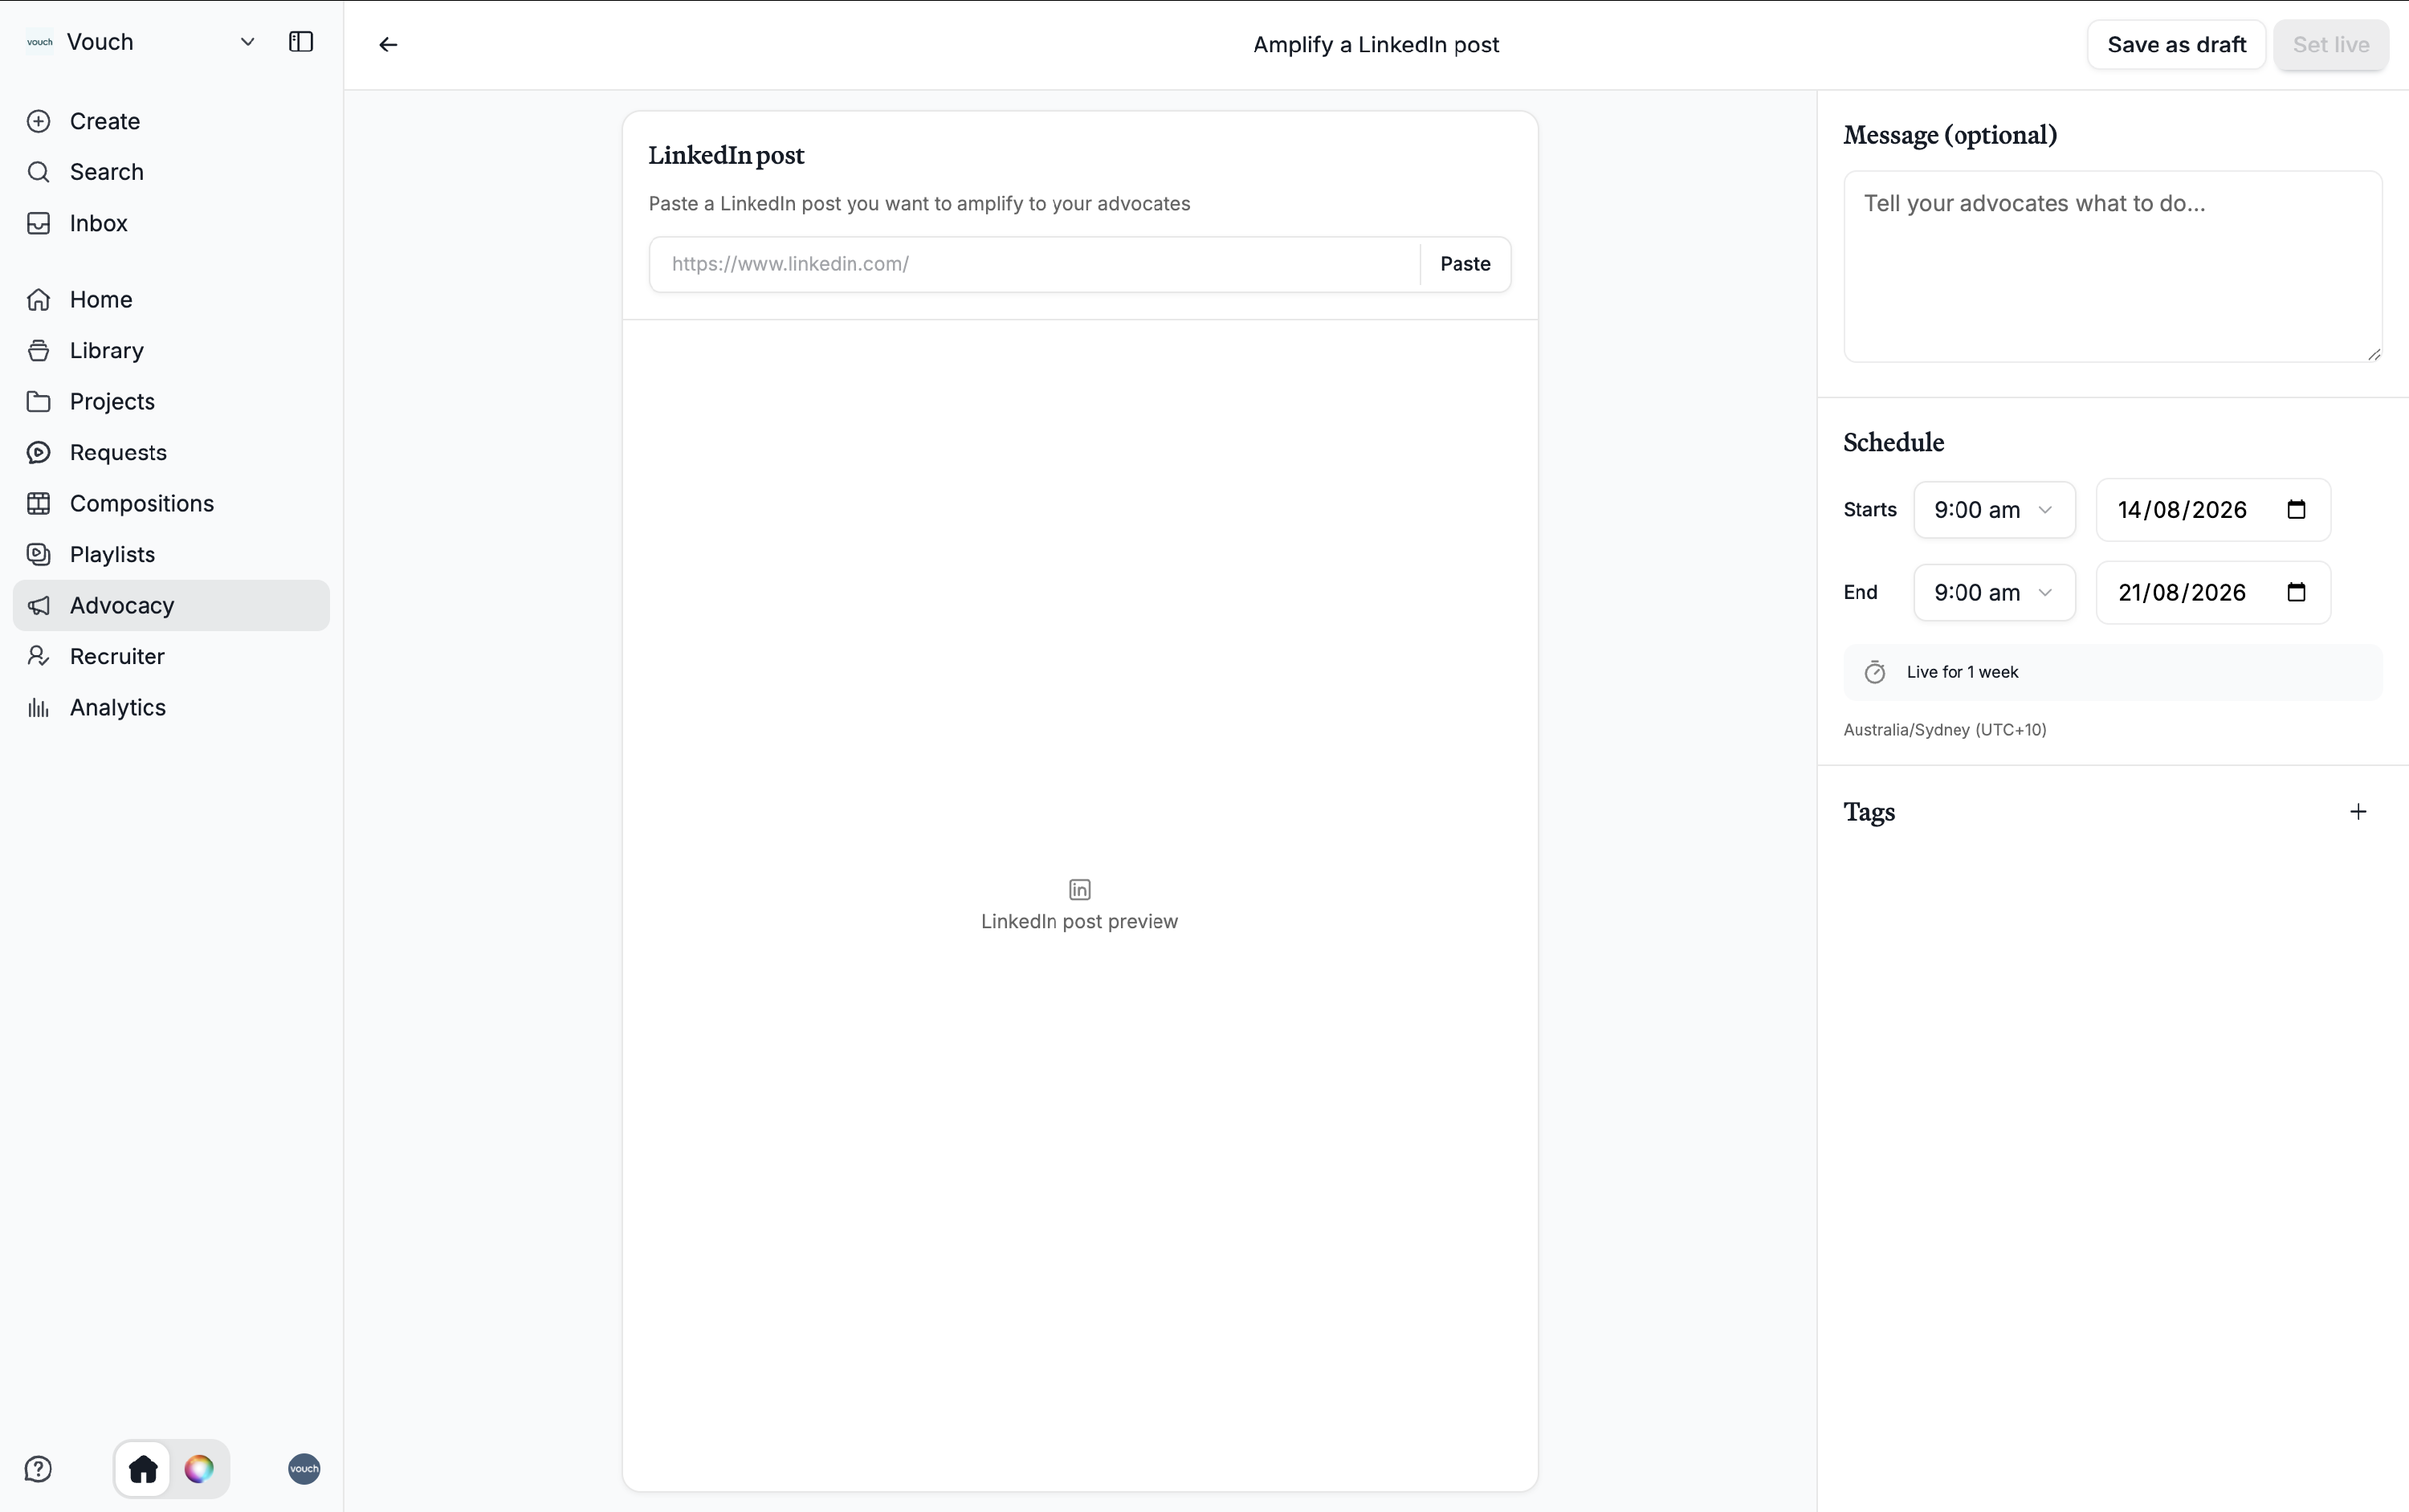Focus the Message to advocates textarea
2409x1512 pixels.
pyautogui.click(x=2112, y=266)
